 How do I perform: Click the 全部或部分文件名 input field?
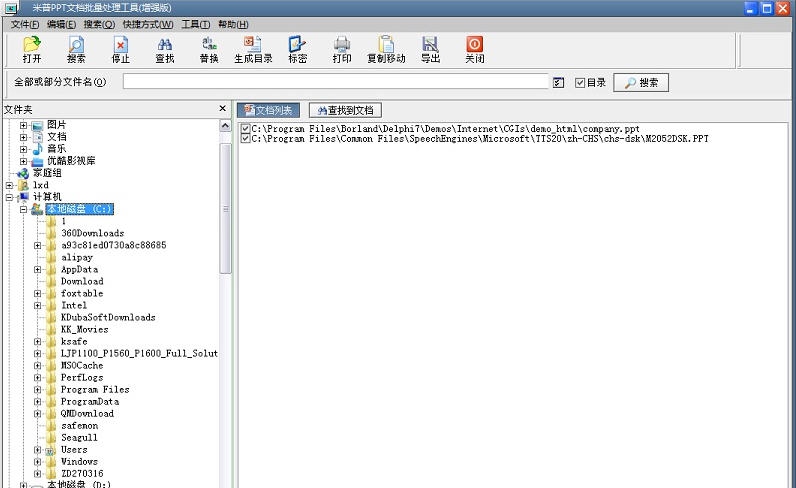click(x=336, y=82)
